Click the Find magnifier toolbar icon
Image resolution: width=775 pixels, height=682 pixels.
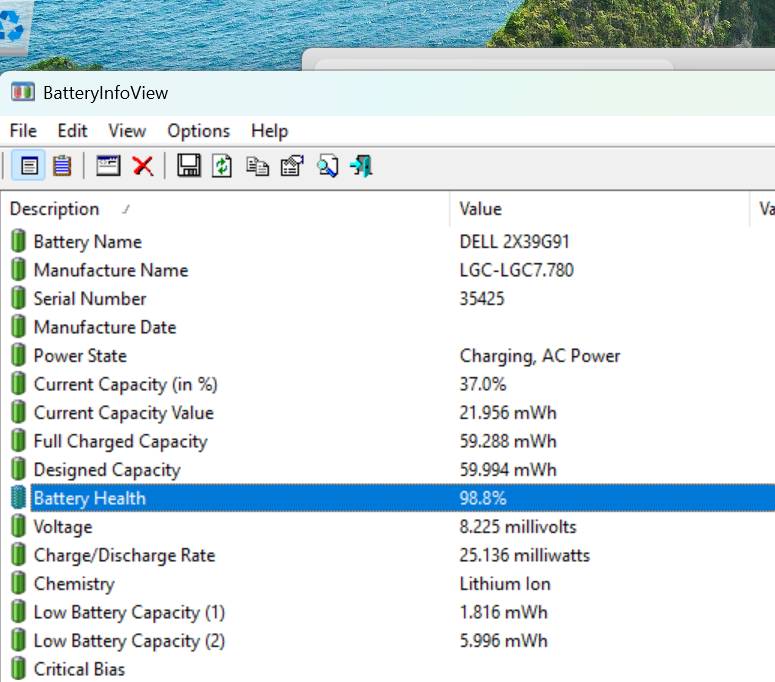328,166
